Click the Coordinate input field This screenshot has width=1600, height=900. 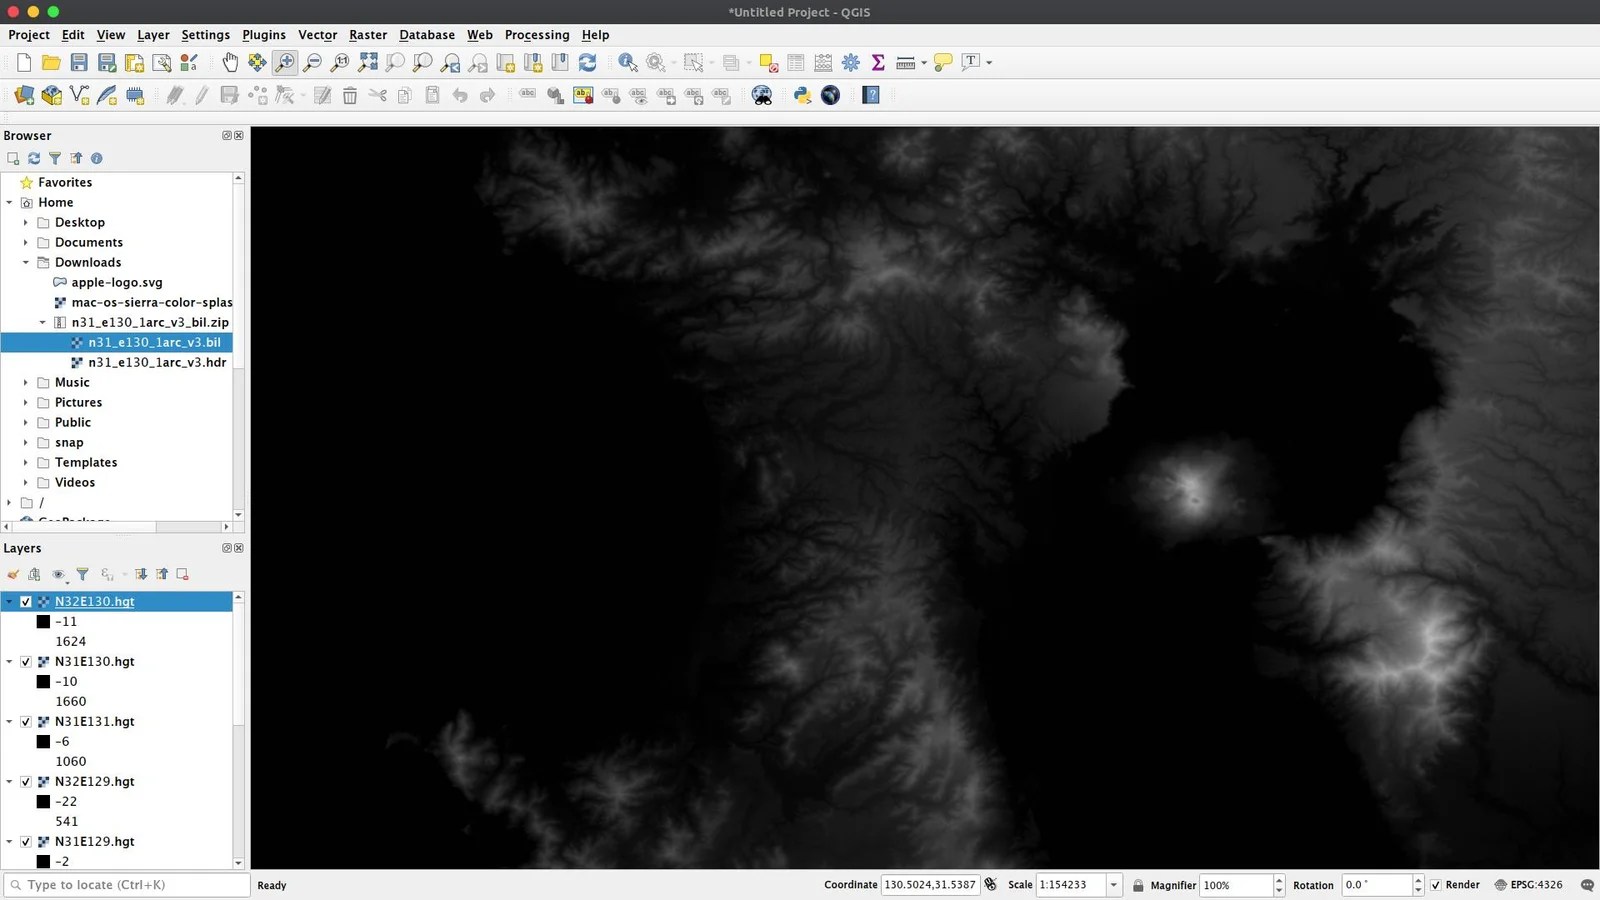click(930, 885)
